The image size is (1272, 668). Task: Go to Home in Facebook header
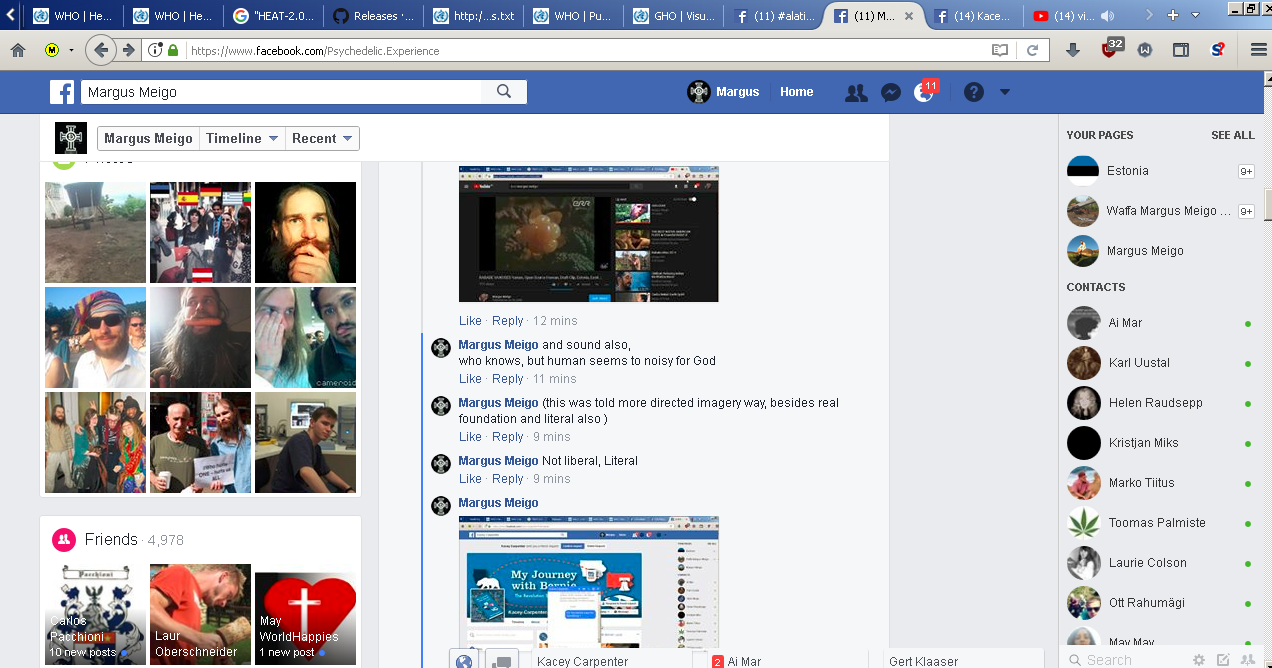click(797, 92)
